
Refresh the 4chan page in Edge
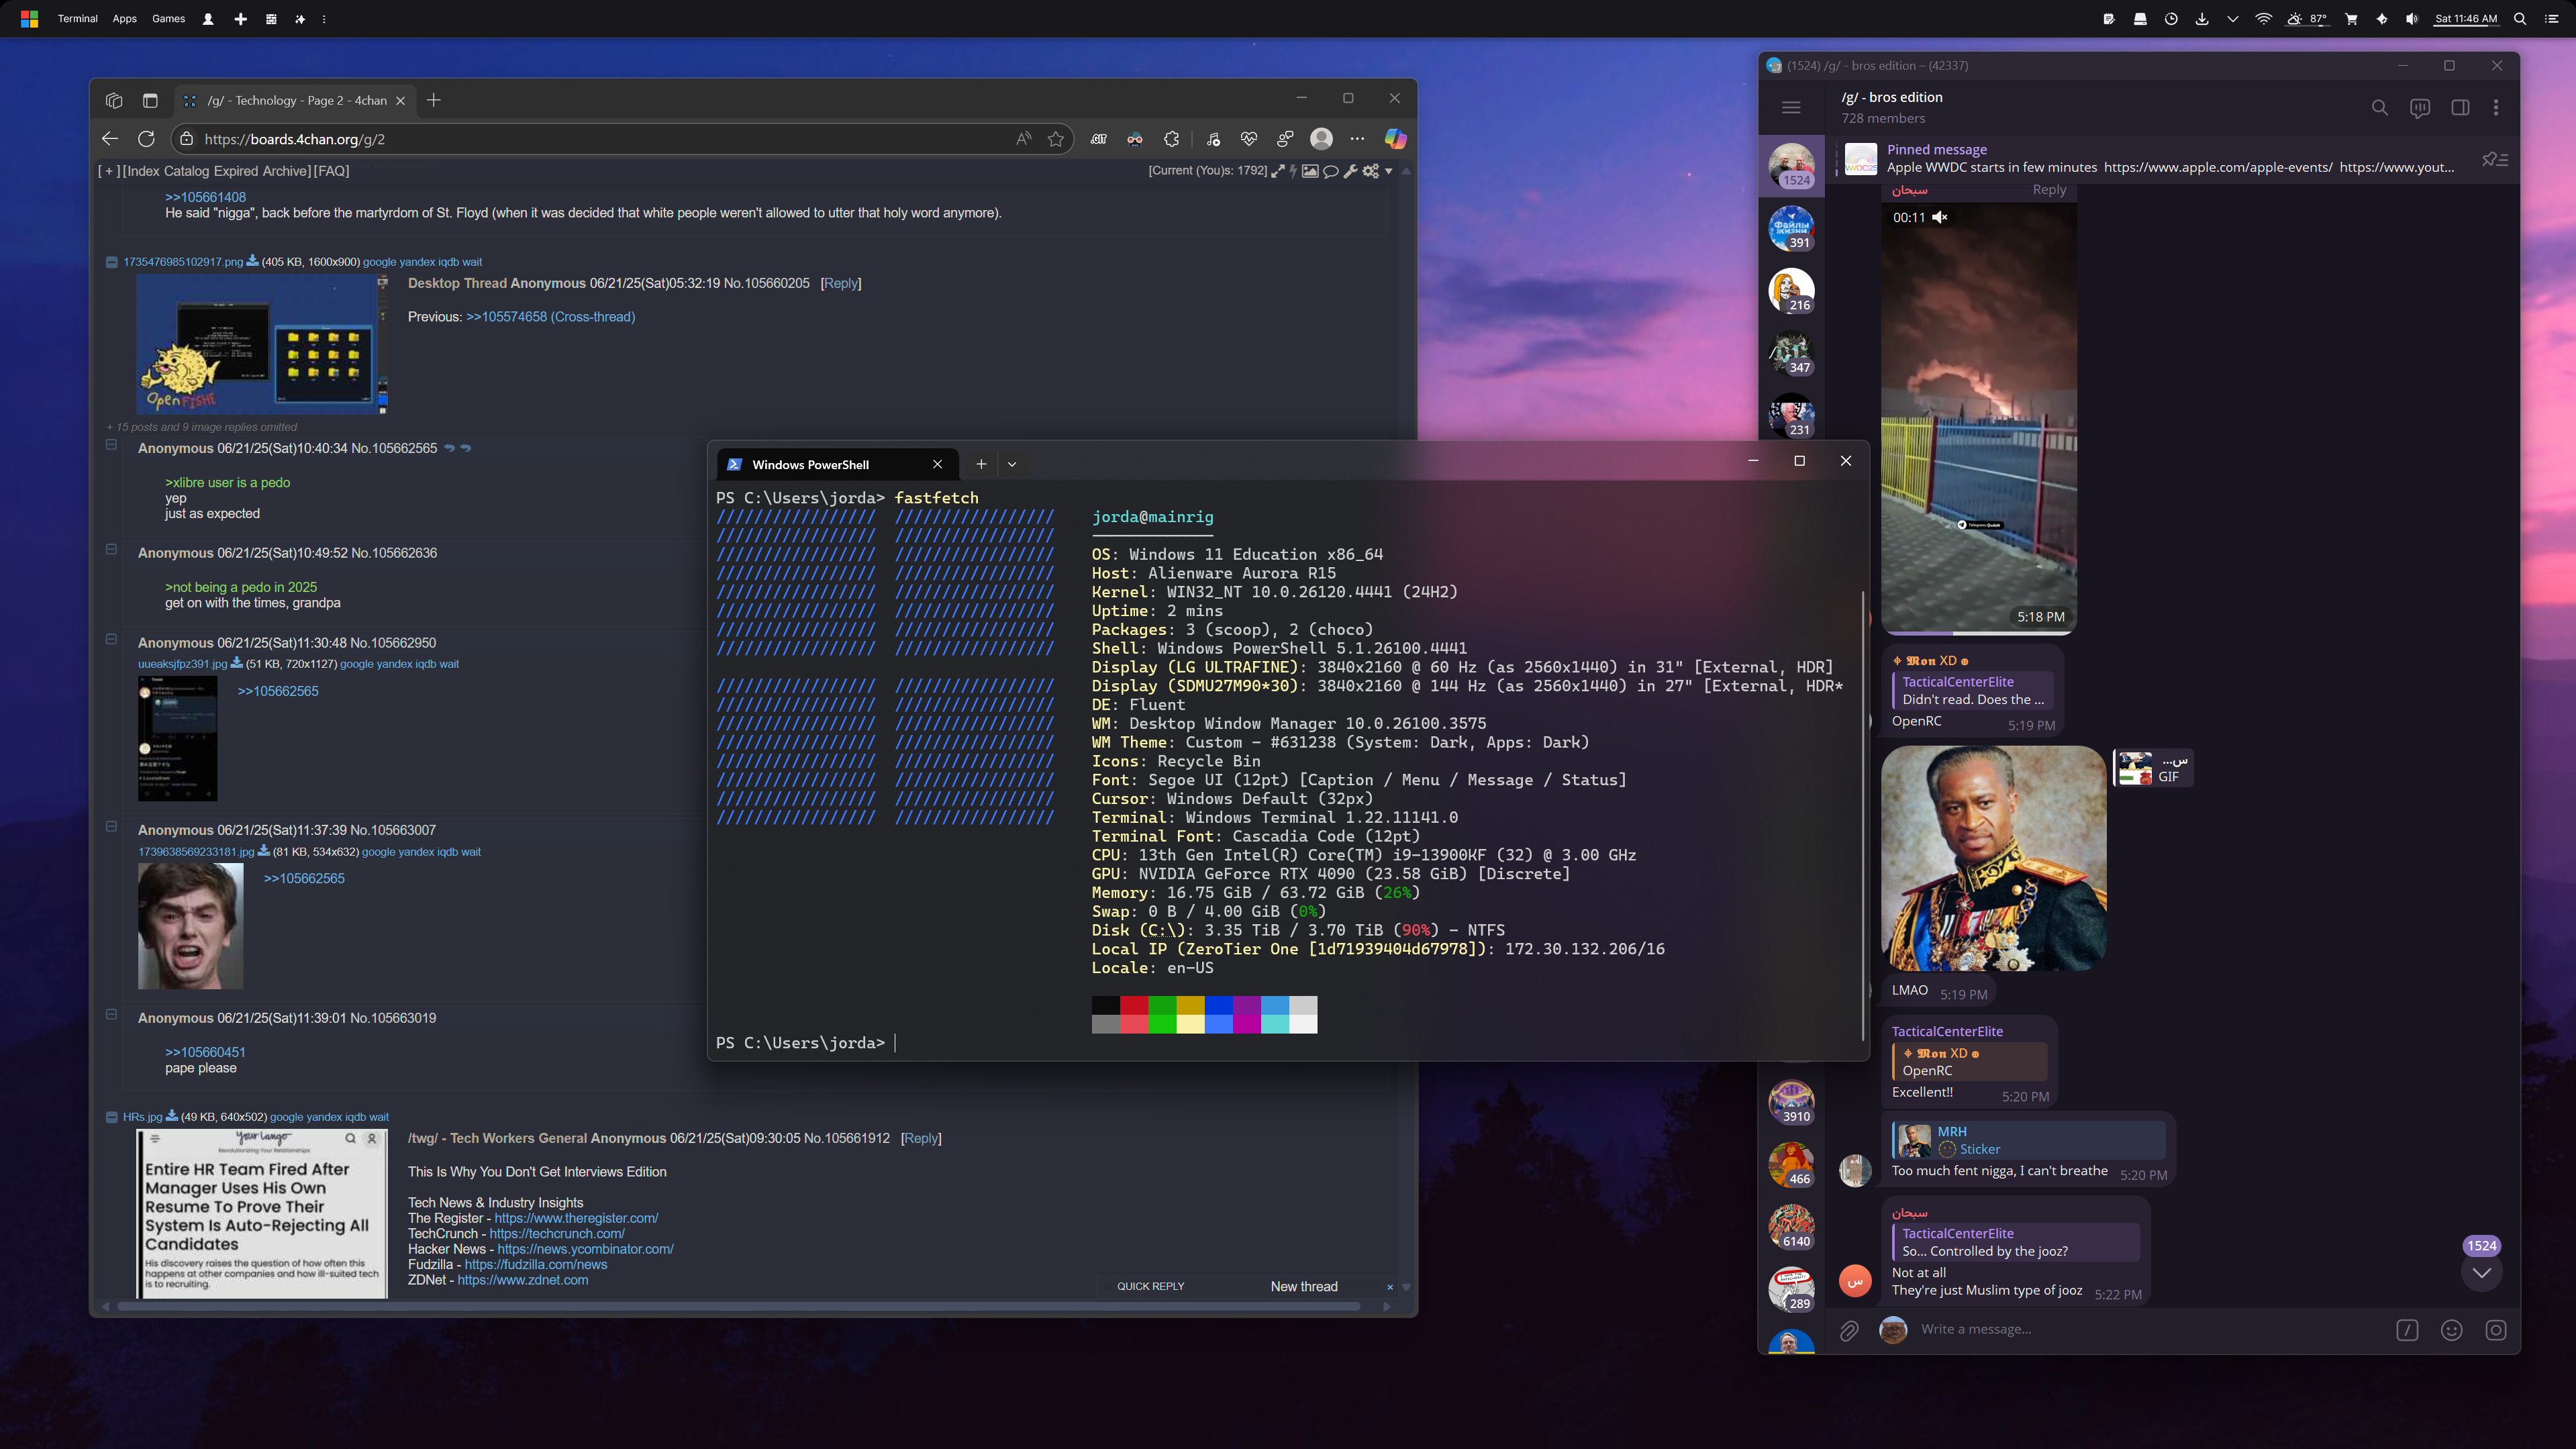(x=146, y=139)
